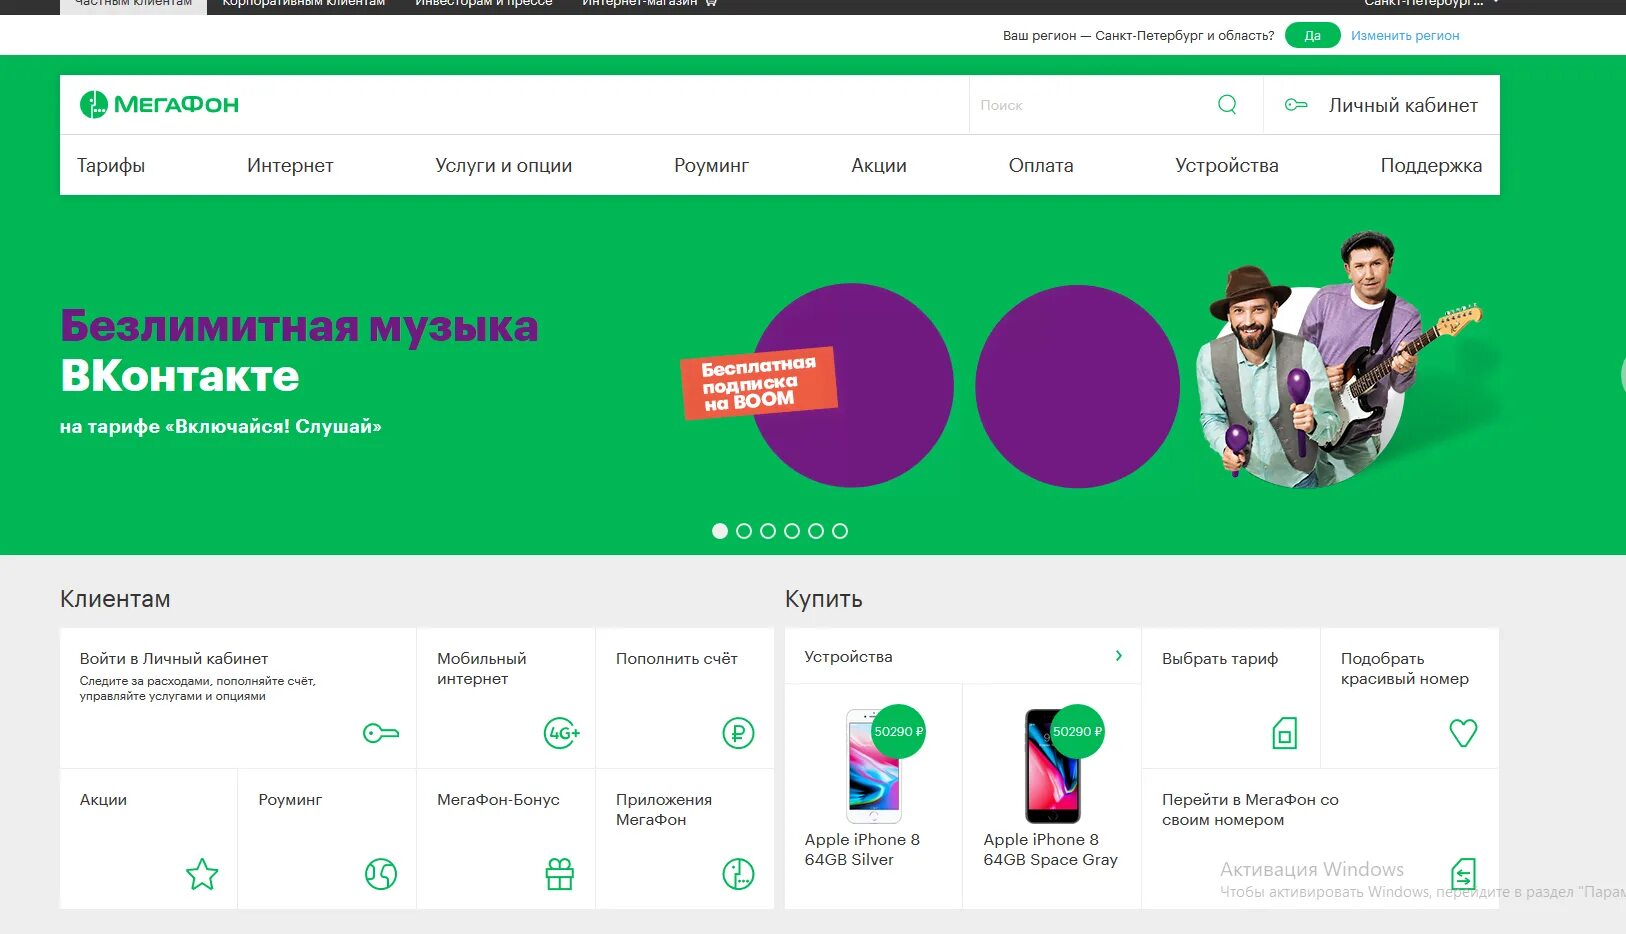Open Устройства in the main navigation bar

pos(1227,165)
